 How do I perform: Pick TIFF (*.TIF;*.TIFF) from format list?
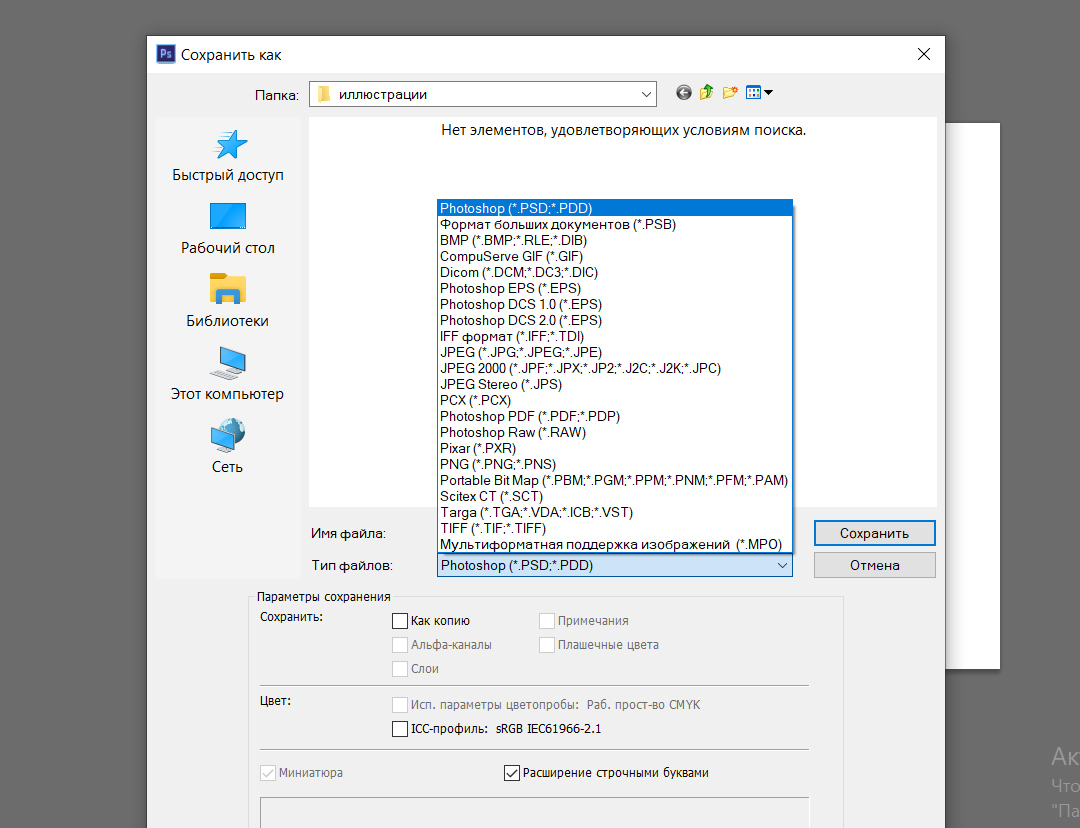[x=493, y=528]
